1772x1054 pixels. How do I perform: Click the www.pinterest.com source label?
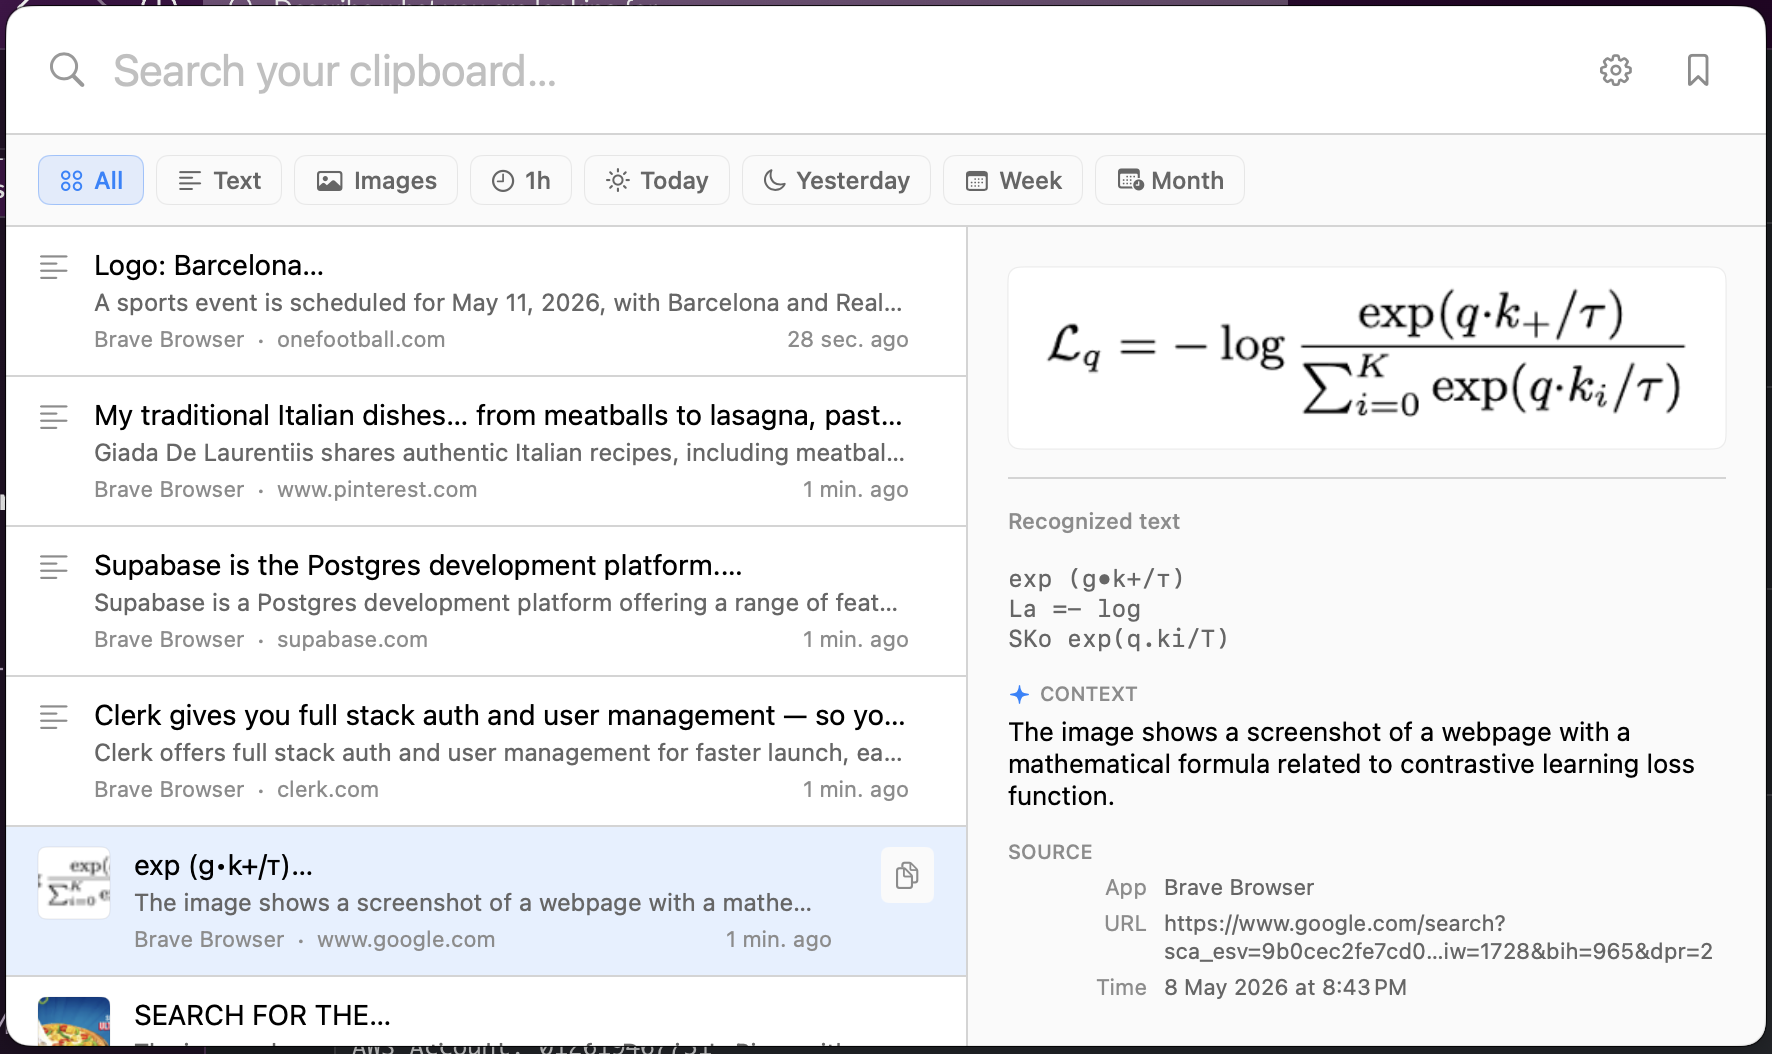click(377, 489)
